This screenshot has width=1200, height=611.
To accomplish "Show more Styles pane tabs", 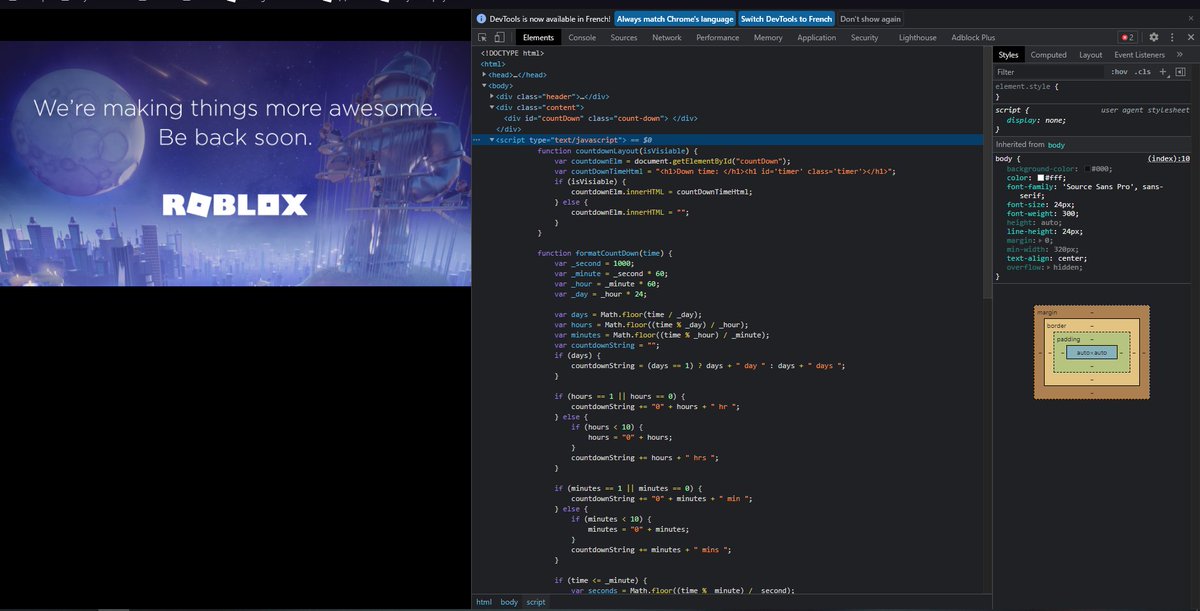I will coord(1181,55).
